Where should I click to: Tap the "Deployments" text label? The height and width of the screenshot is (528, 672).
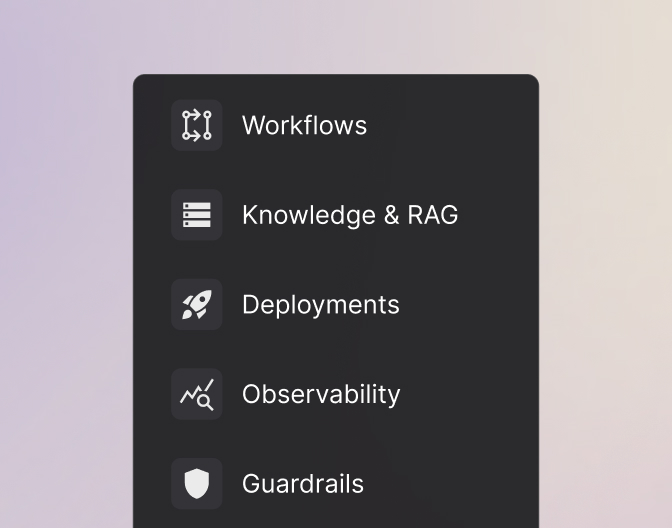tap(321, 305)
